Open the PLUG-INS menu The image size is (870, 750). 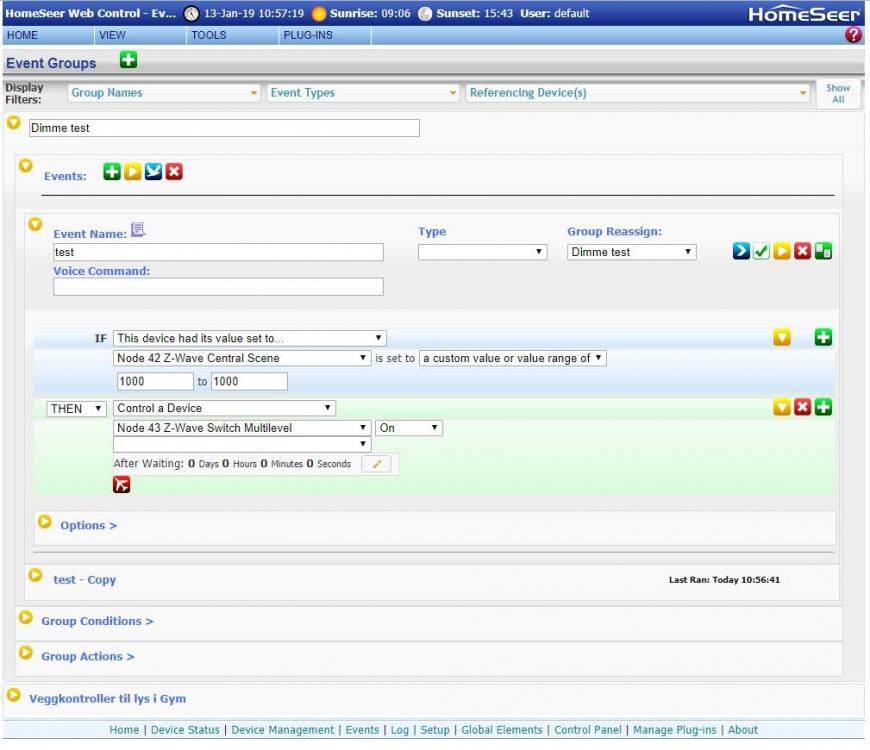point(307,35)
